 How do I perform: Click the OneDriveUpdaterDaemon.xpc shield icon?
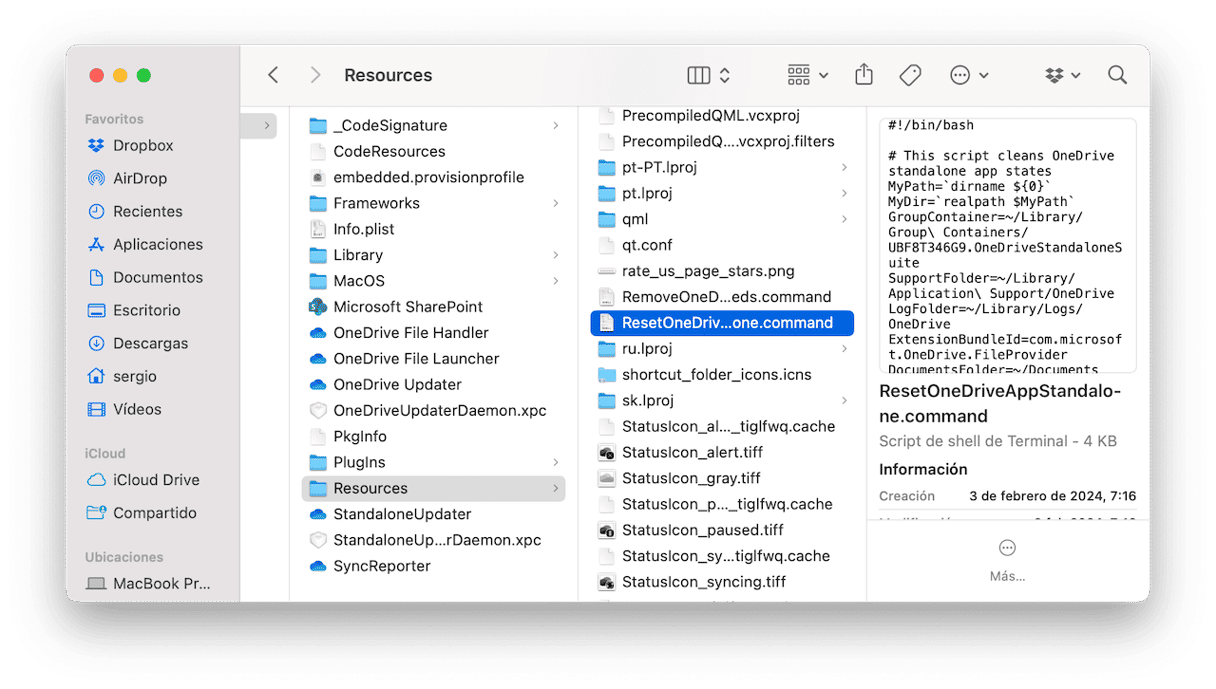click(318, 410)
